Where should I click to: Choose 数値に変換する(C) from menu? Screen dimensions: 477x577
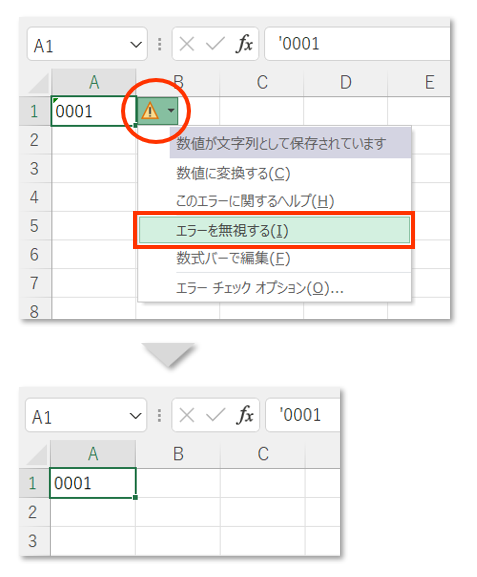point(233,173)
